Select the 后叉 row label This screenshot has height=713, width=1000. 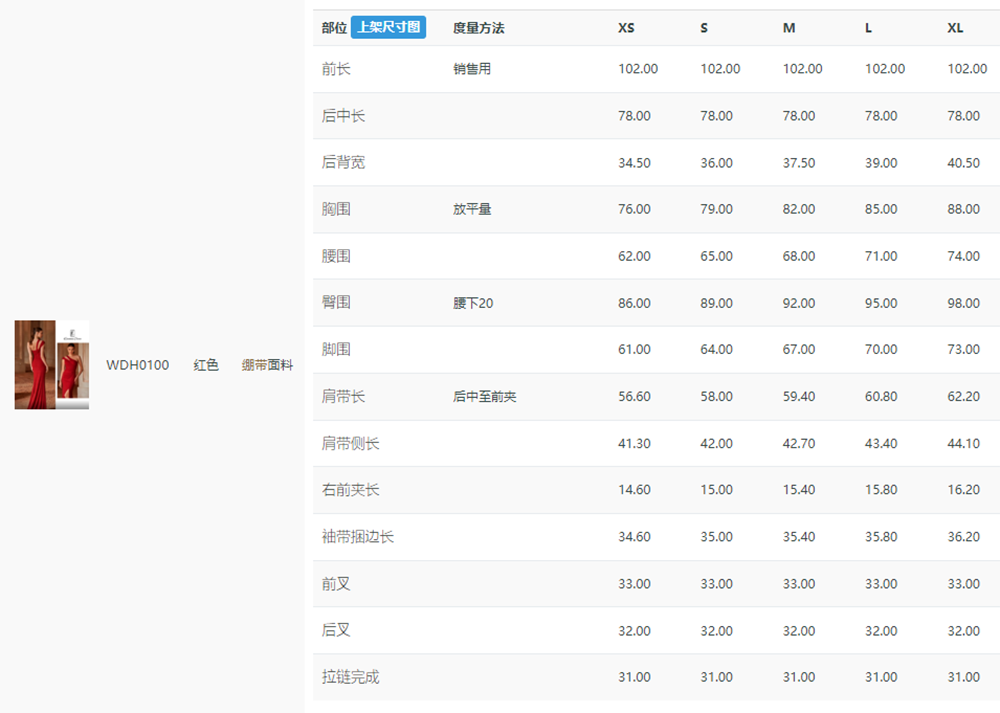coord(336,630)
